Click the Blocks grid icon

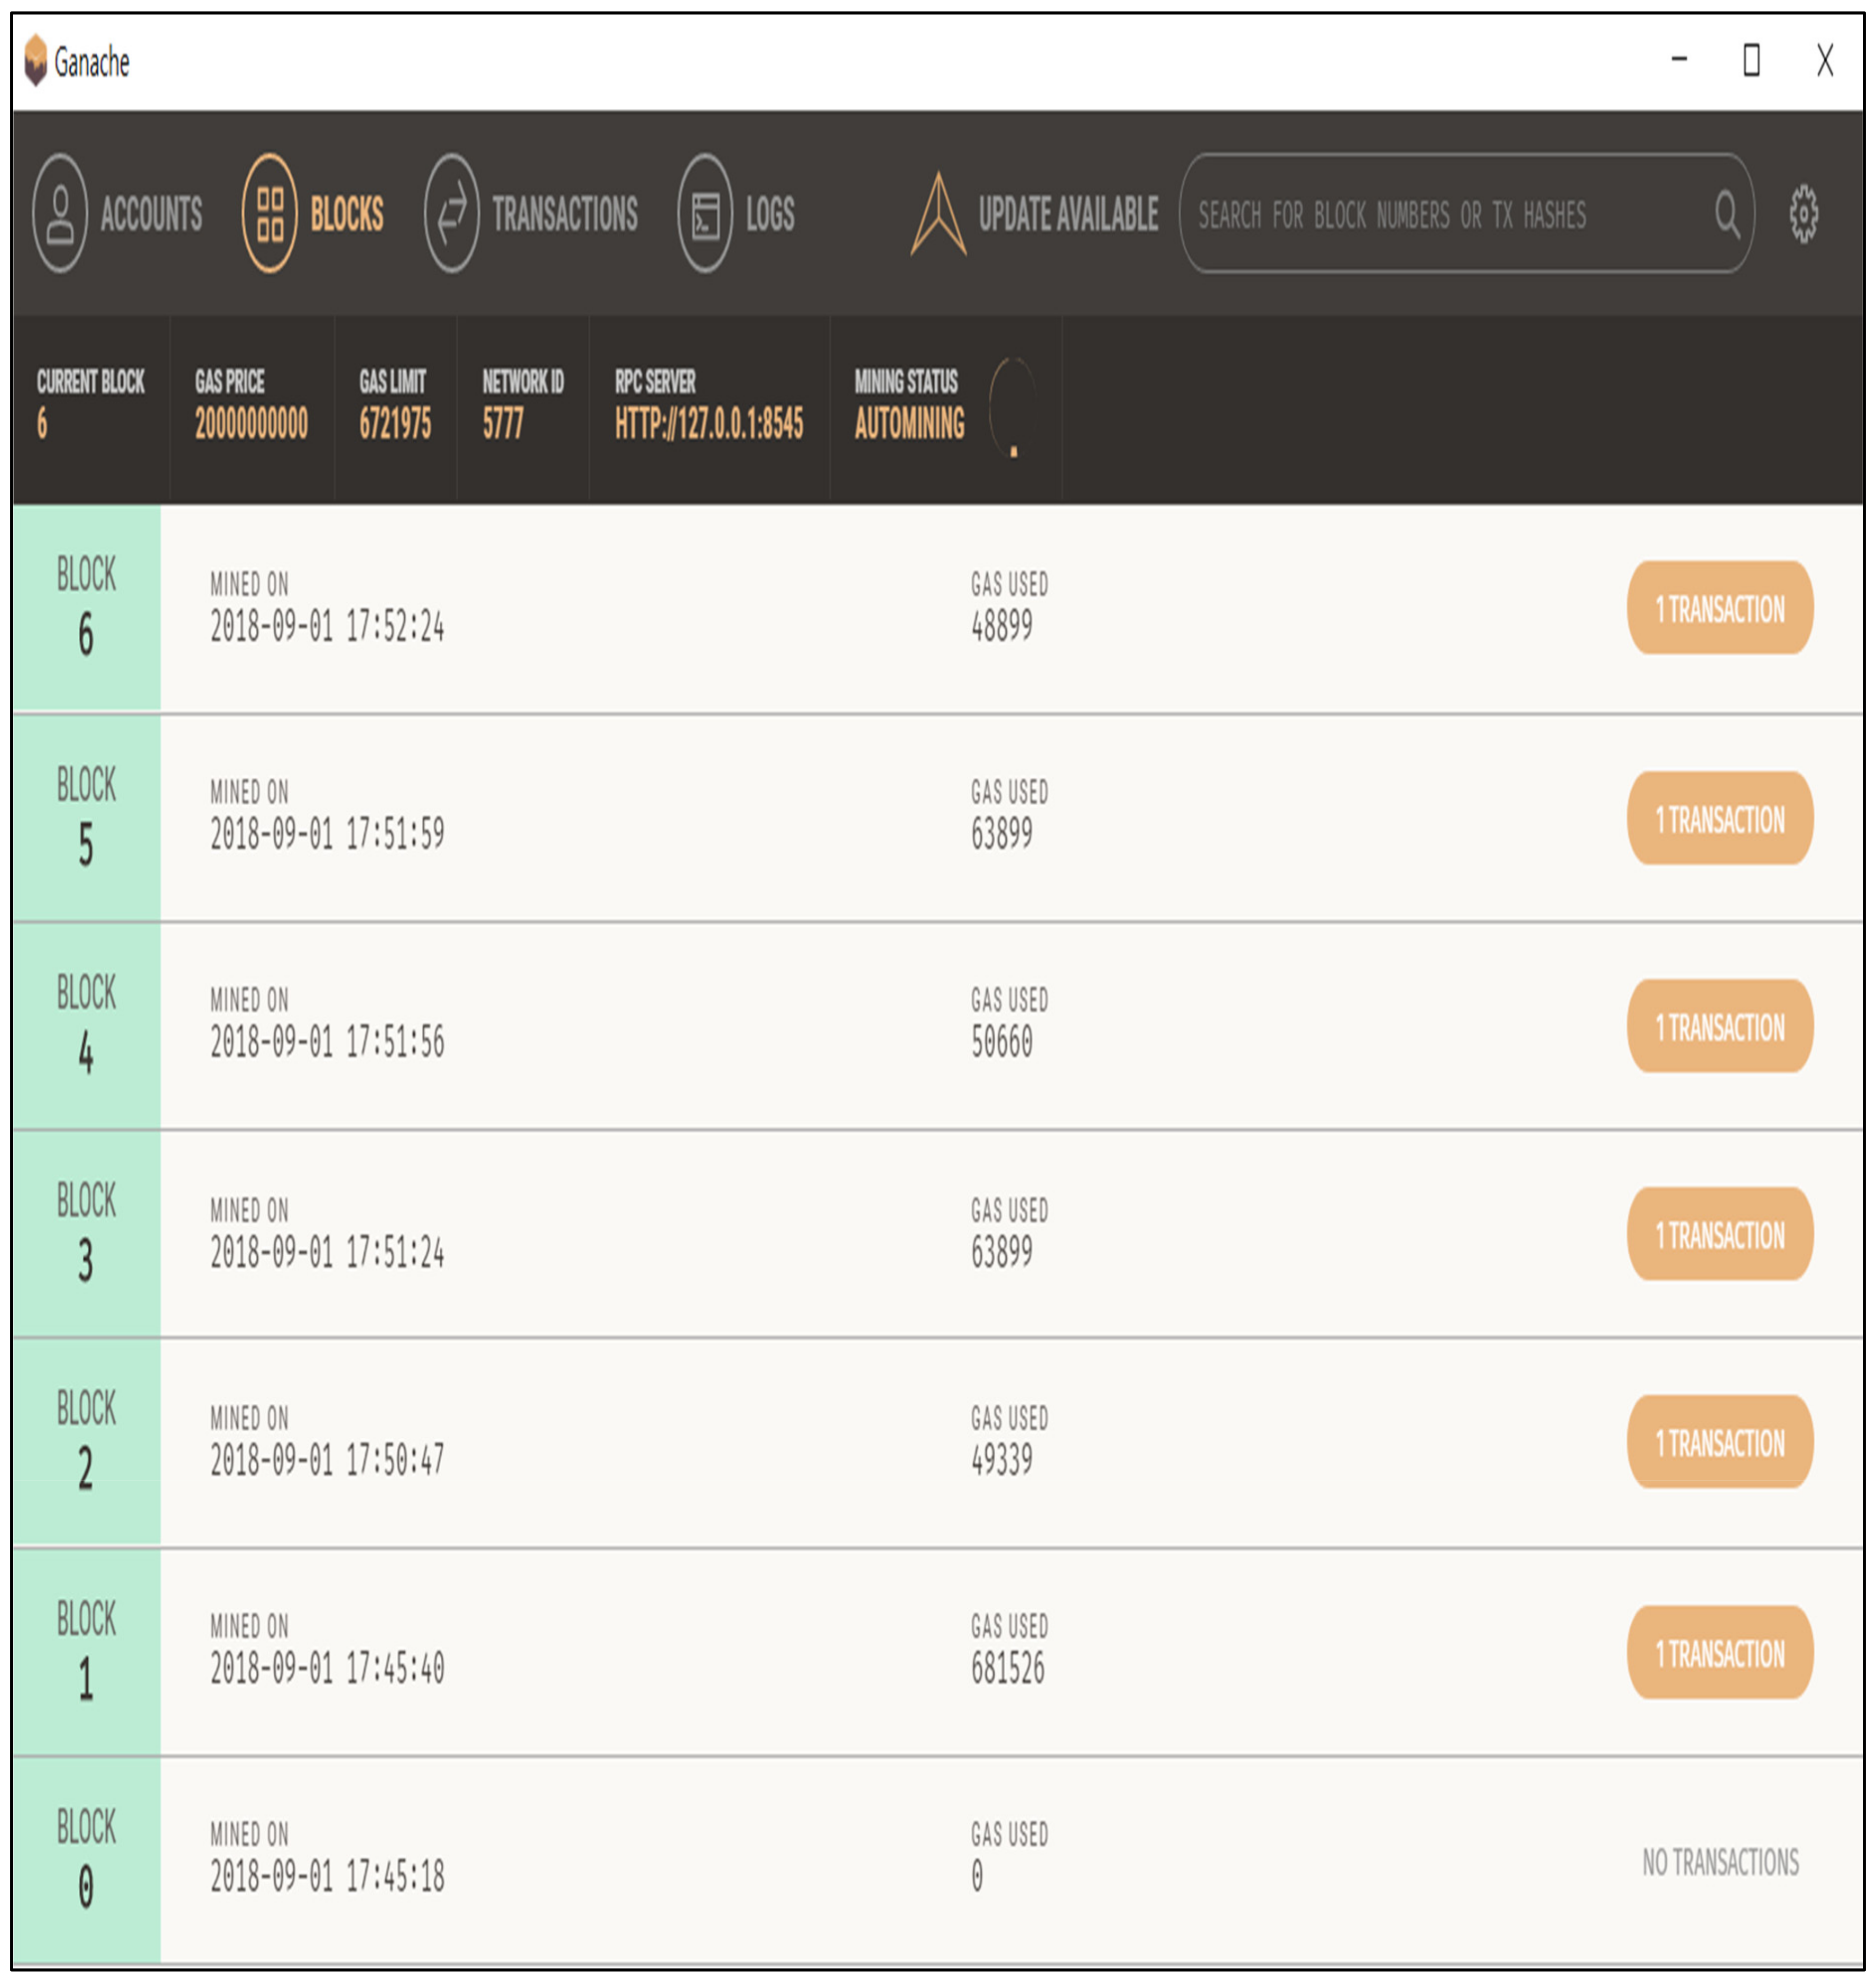coord(269,213)
